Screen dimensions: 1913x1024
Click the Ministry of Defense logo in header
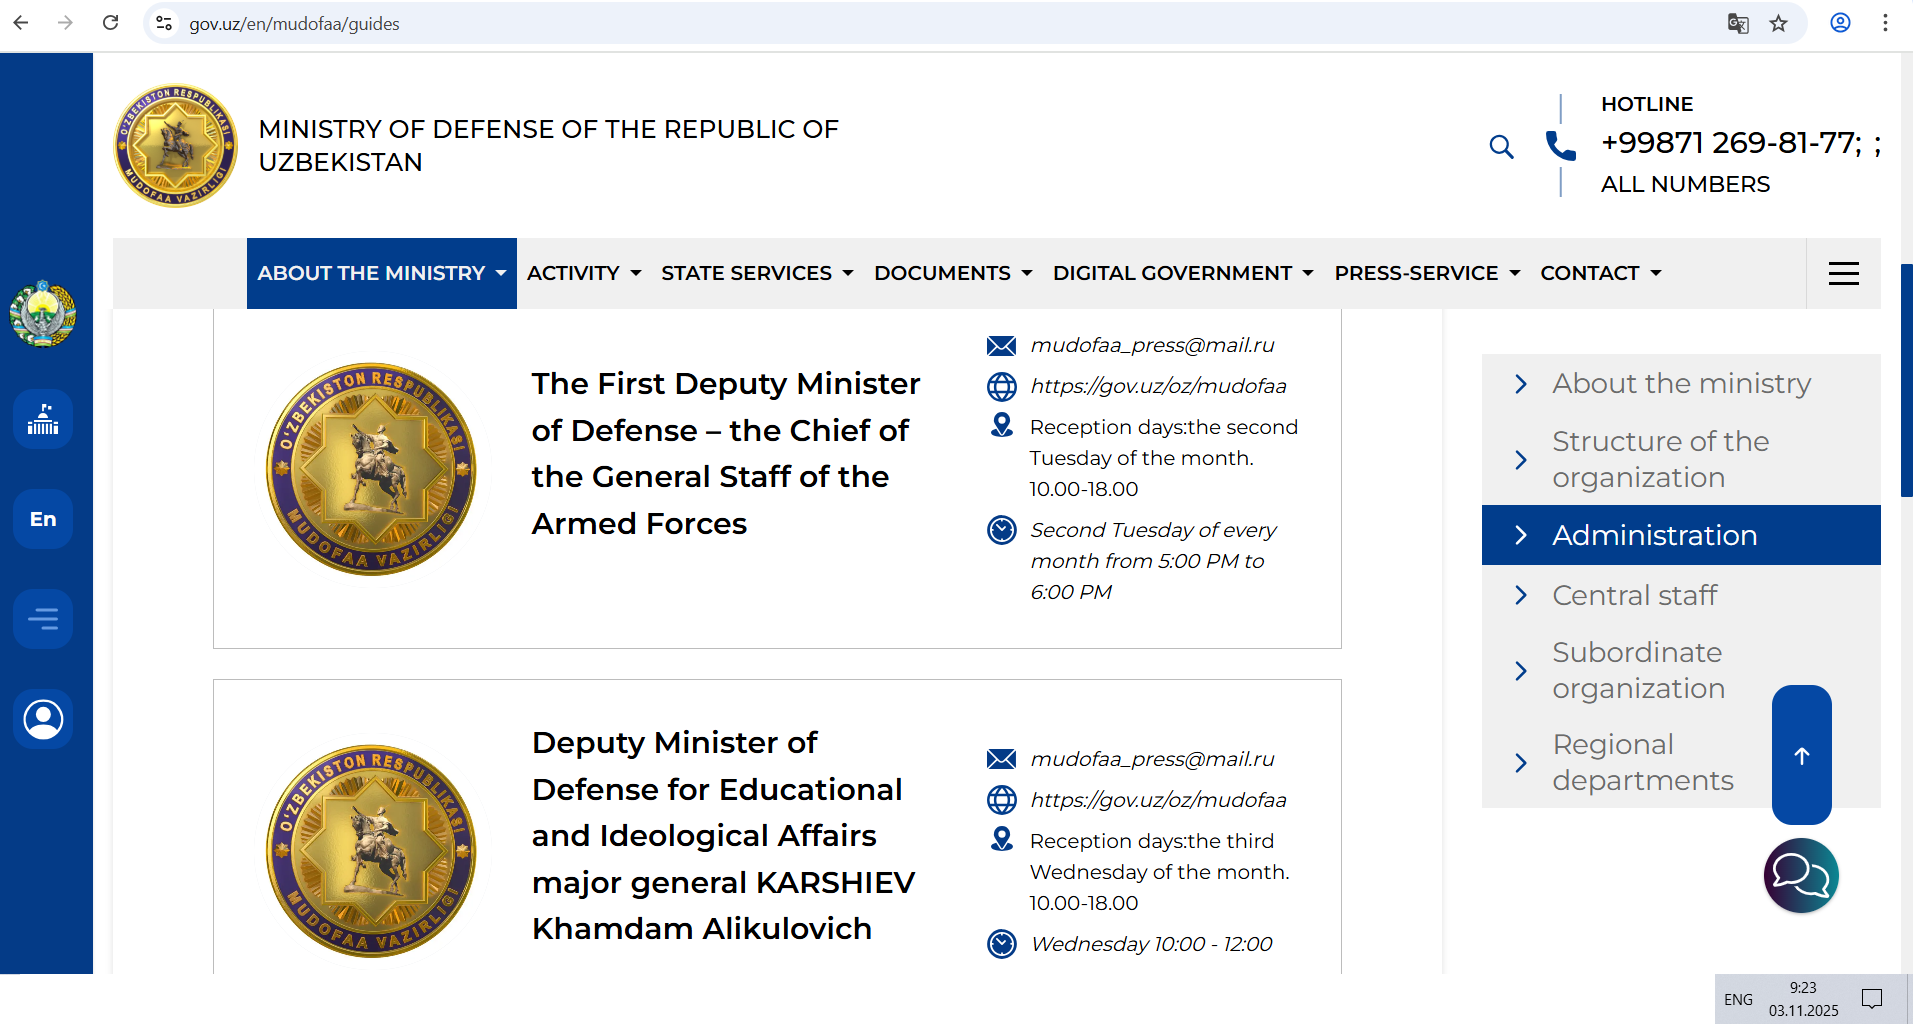click(x=176, y=146)
